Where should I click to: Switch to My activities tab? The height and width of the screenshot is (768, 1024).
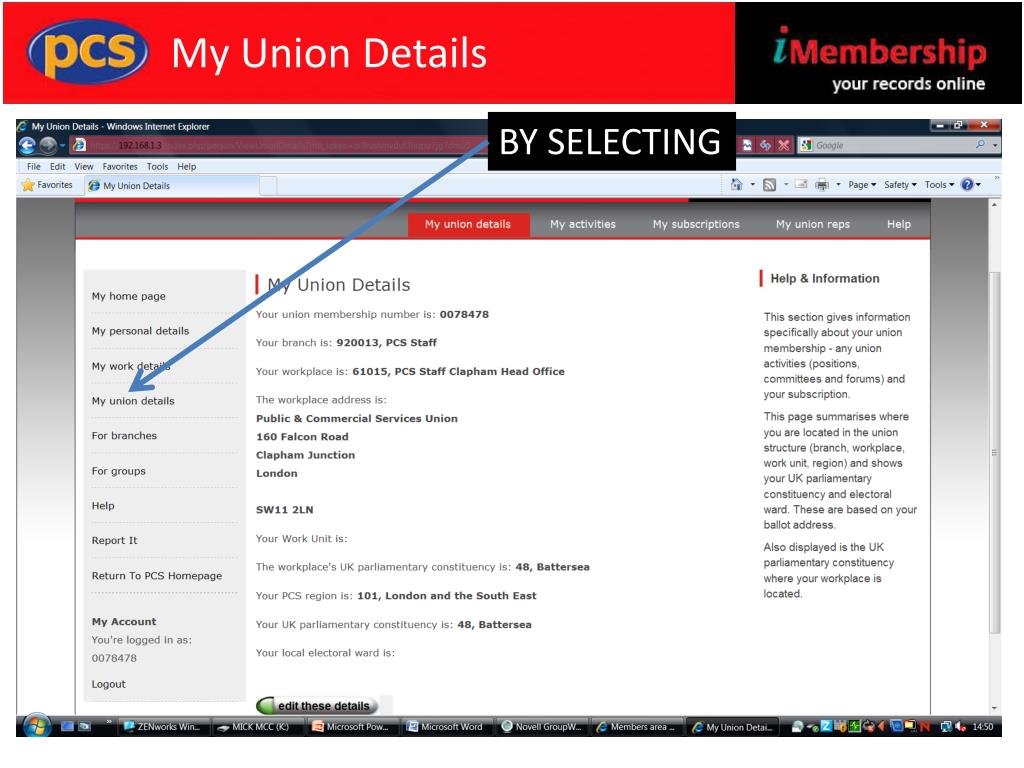(x=583, y=224)
